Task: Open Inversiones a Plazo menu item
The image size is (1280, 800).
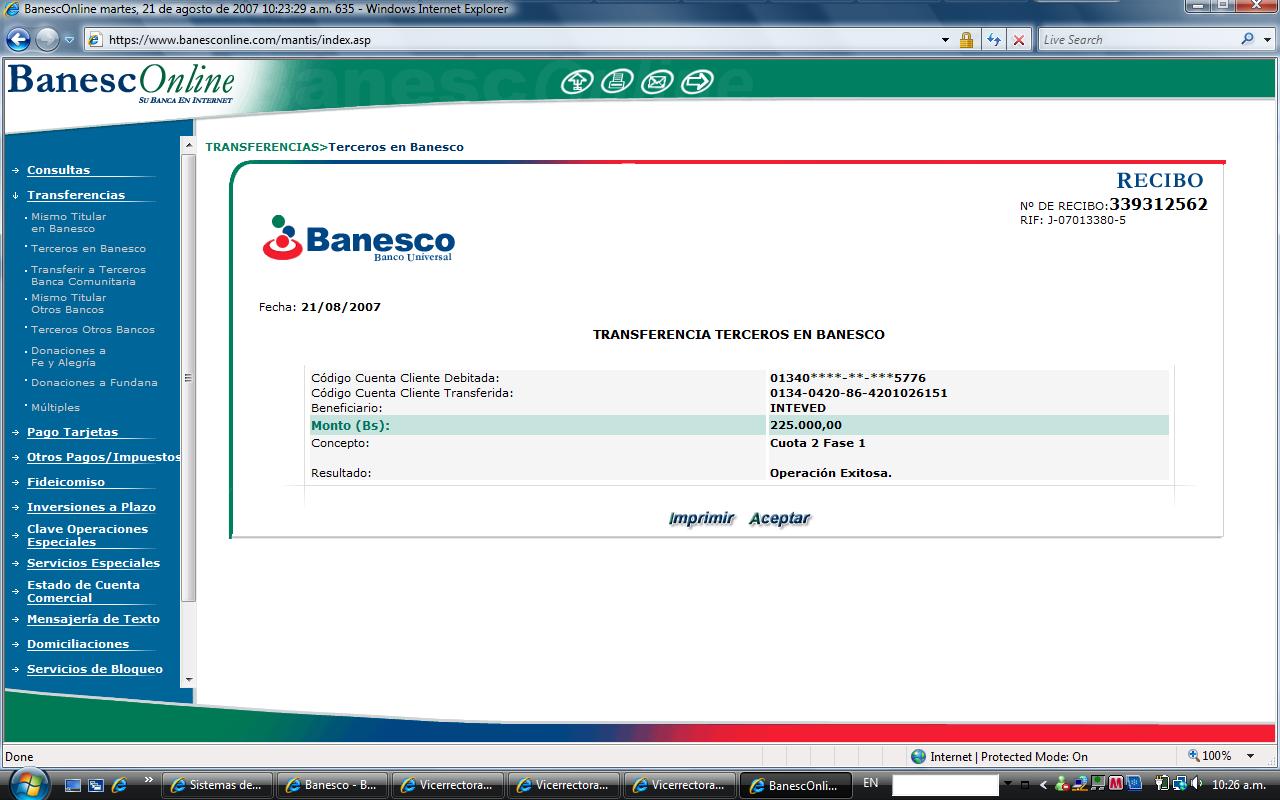Action: (91, 507)
